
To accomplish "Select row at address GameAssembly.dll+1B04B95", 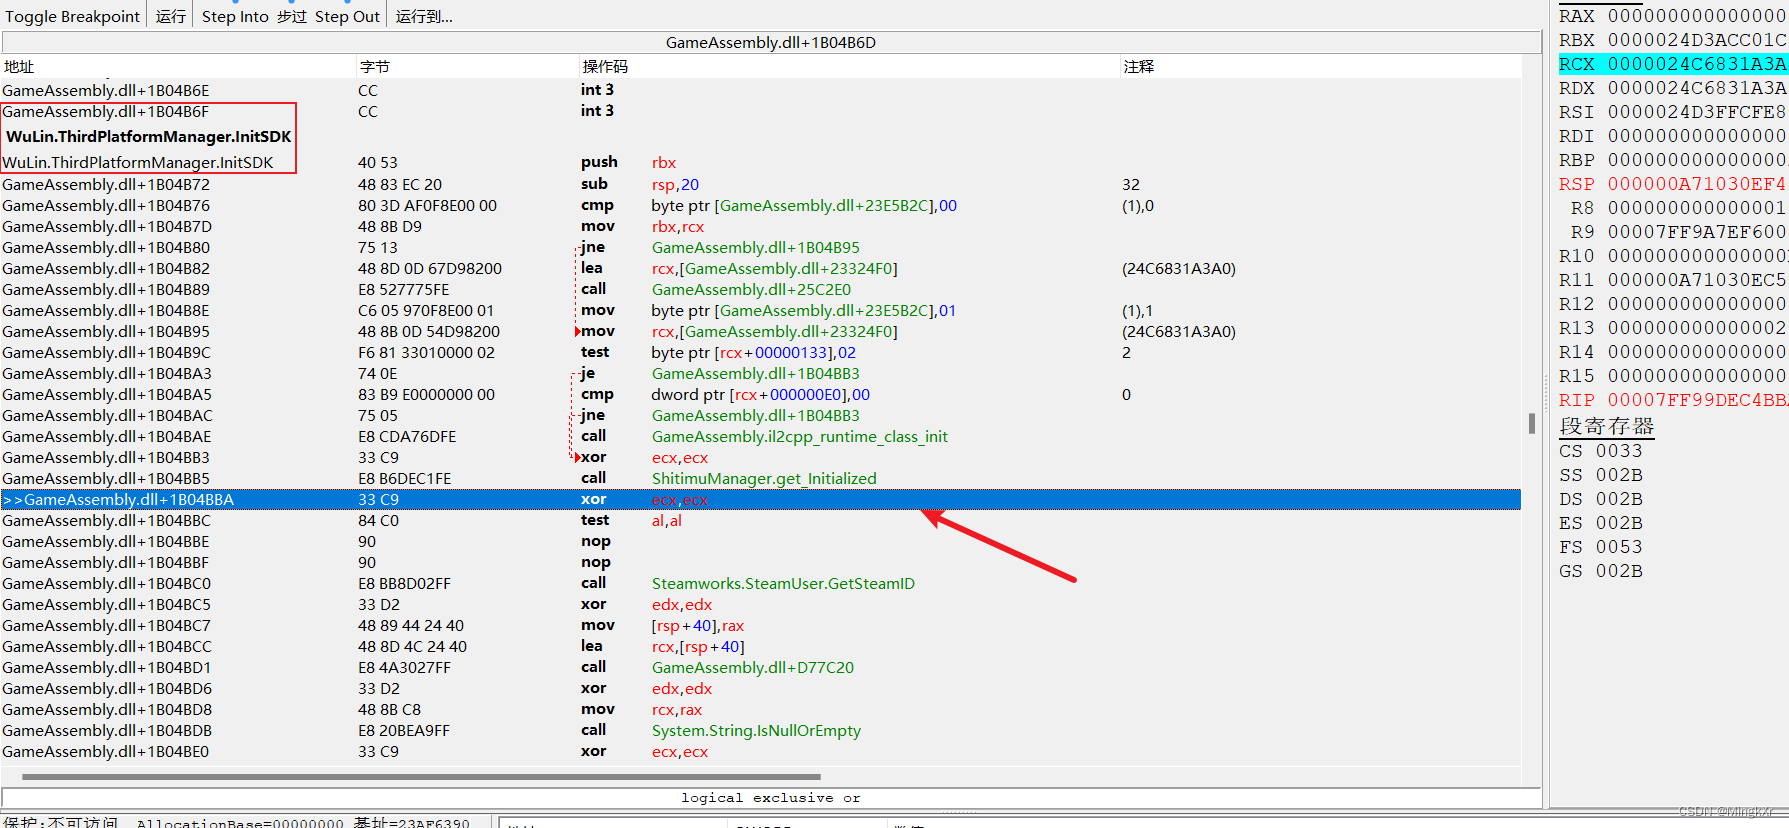I will pos(761,331).
